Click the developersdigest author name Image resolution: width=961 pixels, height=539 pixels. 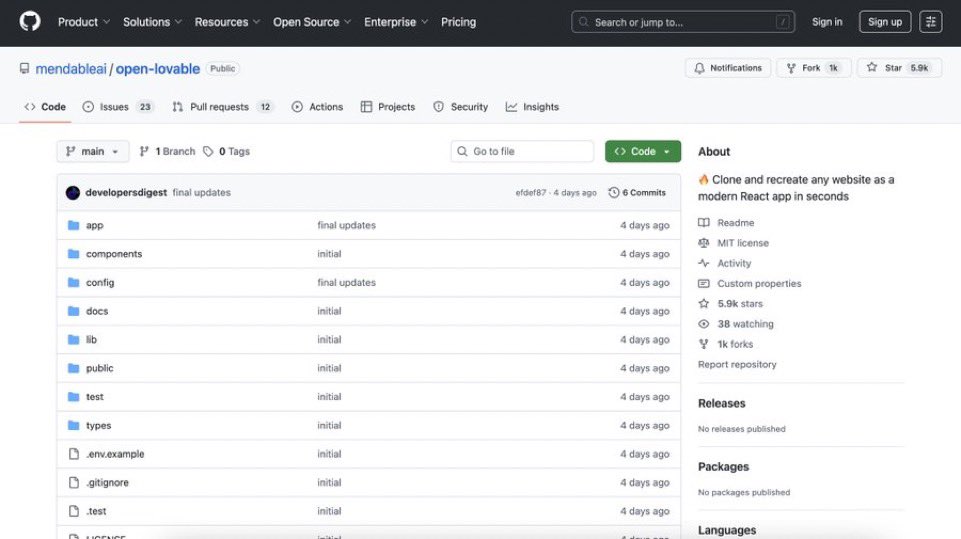click(126, 193)
